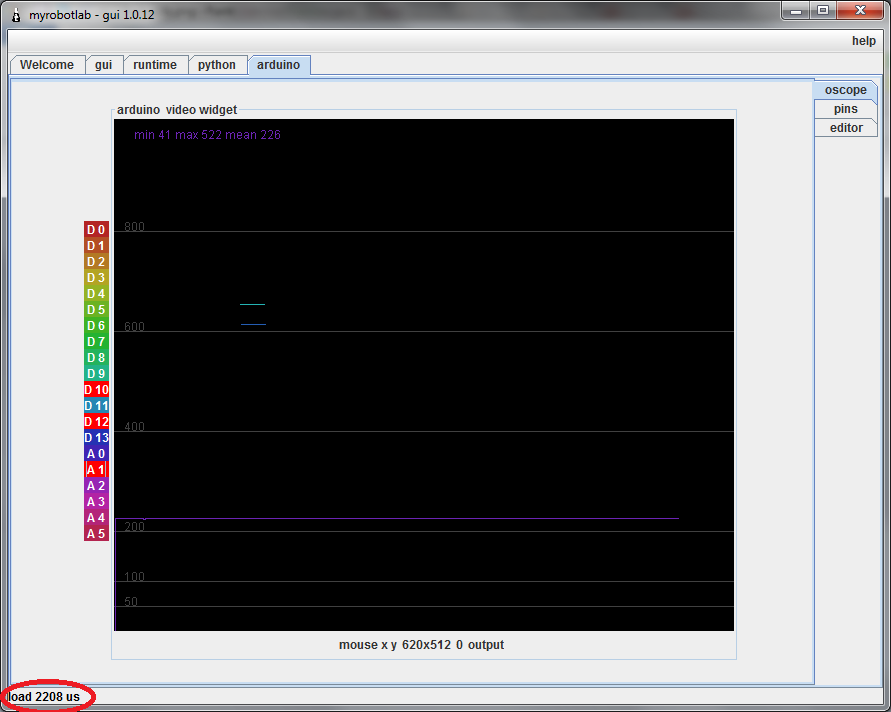The height and width of the screenshot is (712, 891).
Task: Toggle pin D 12 trace button
Action: (x=96, y=422)
